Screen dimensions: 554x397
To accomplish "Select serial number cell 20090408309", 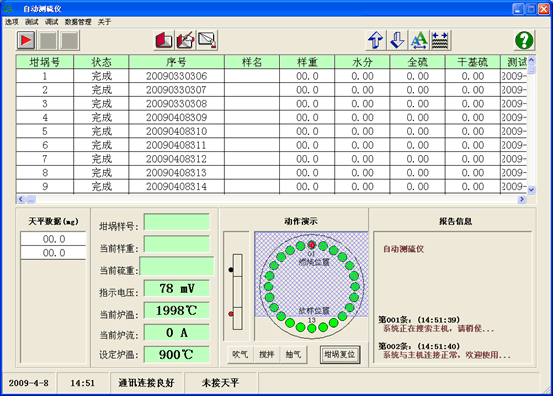I will click(x=176, y=117).
